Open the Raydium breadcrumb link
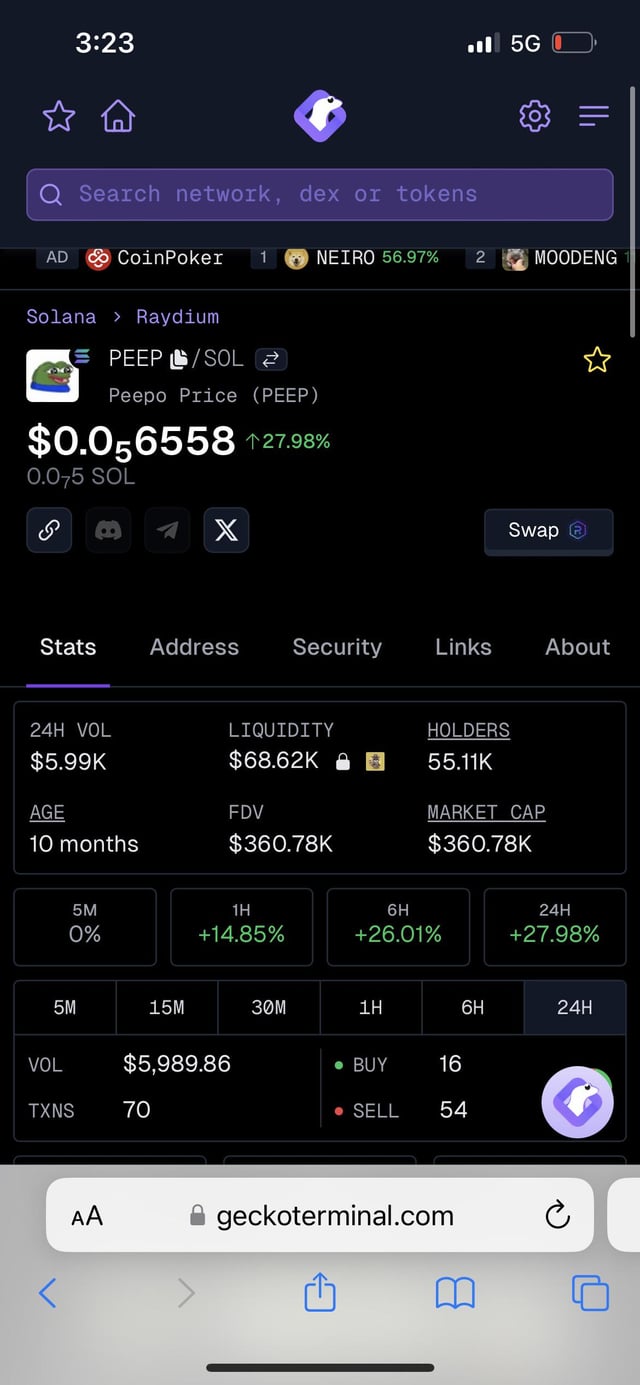 tap(177, 317)
